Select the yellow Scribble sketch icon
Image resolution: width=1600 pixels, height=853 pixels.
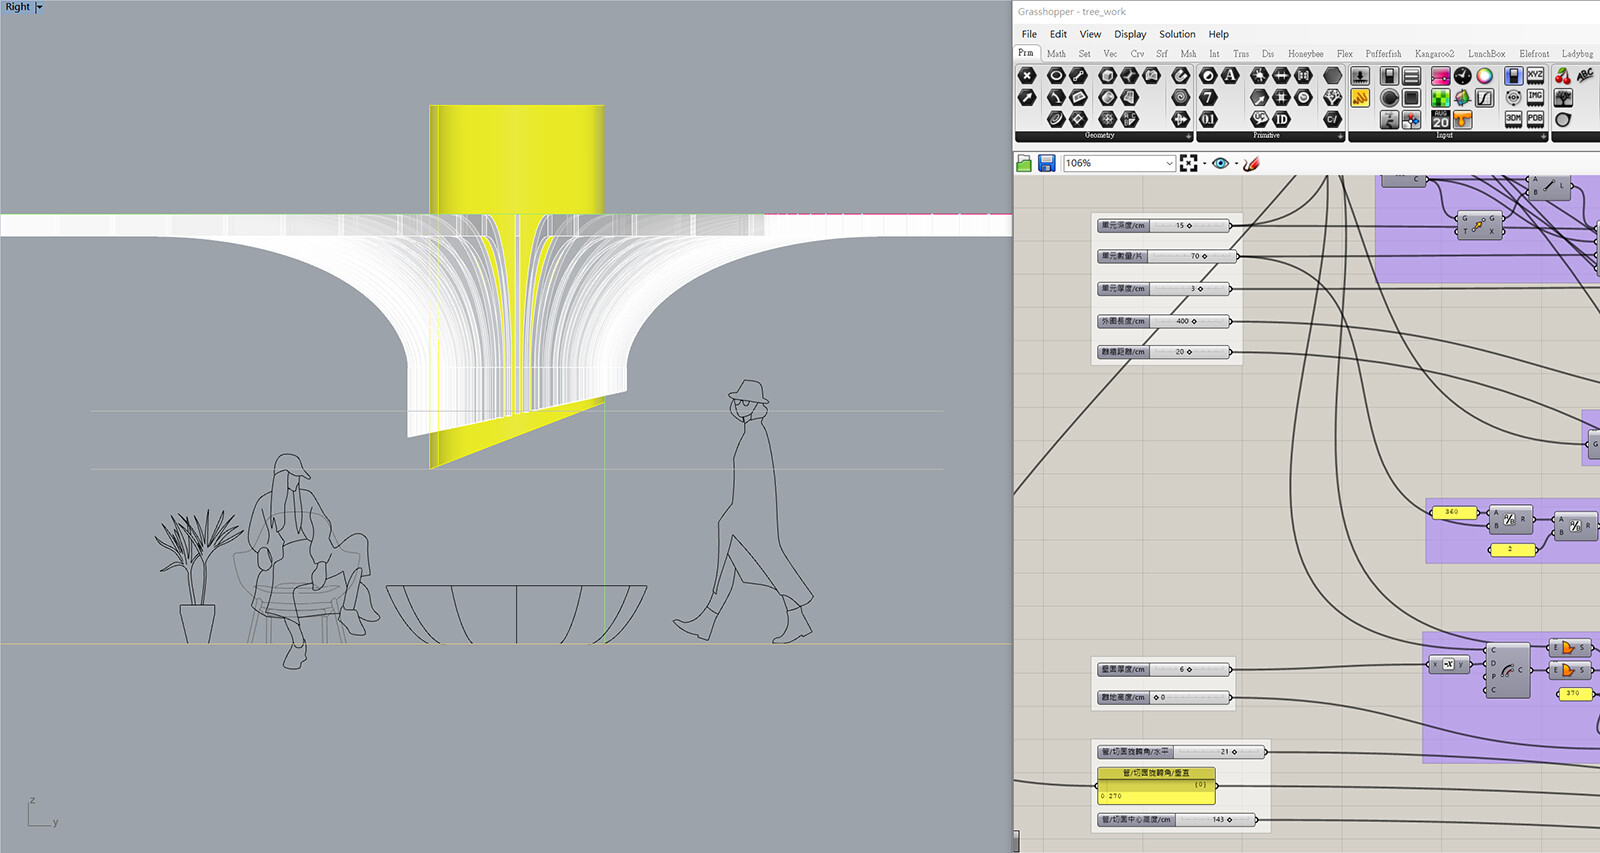(x=1360, y=97)
